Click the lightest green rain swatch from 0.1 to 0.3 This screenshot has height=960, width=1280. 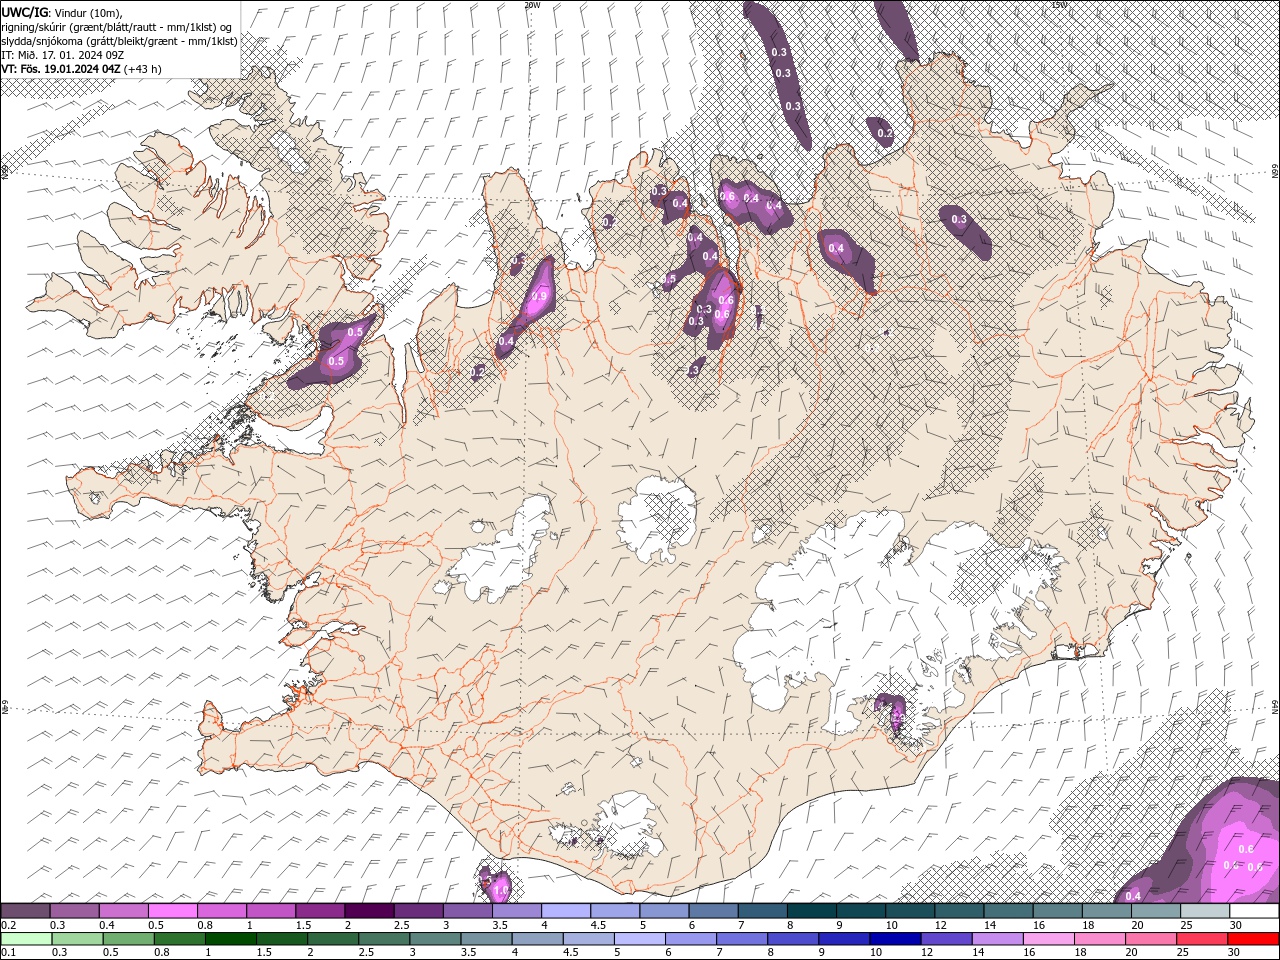27,939
